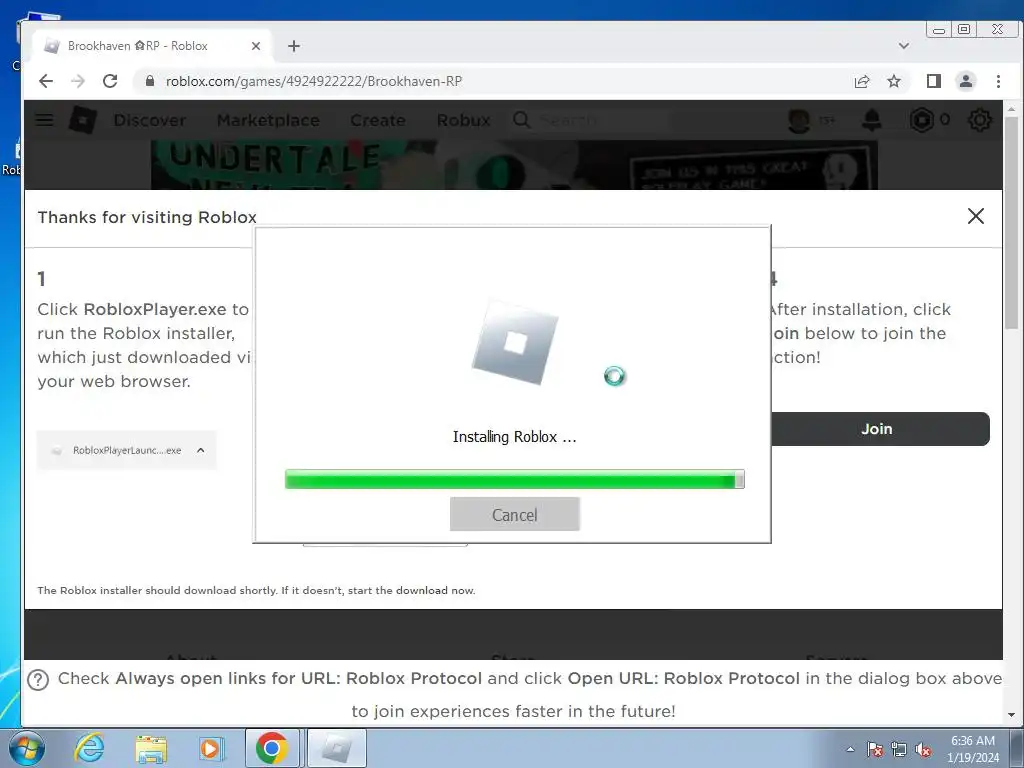This screenshot has width=1024, height=768.
Task: Open Roblox notifications bell
Action: point(872,120)
